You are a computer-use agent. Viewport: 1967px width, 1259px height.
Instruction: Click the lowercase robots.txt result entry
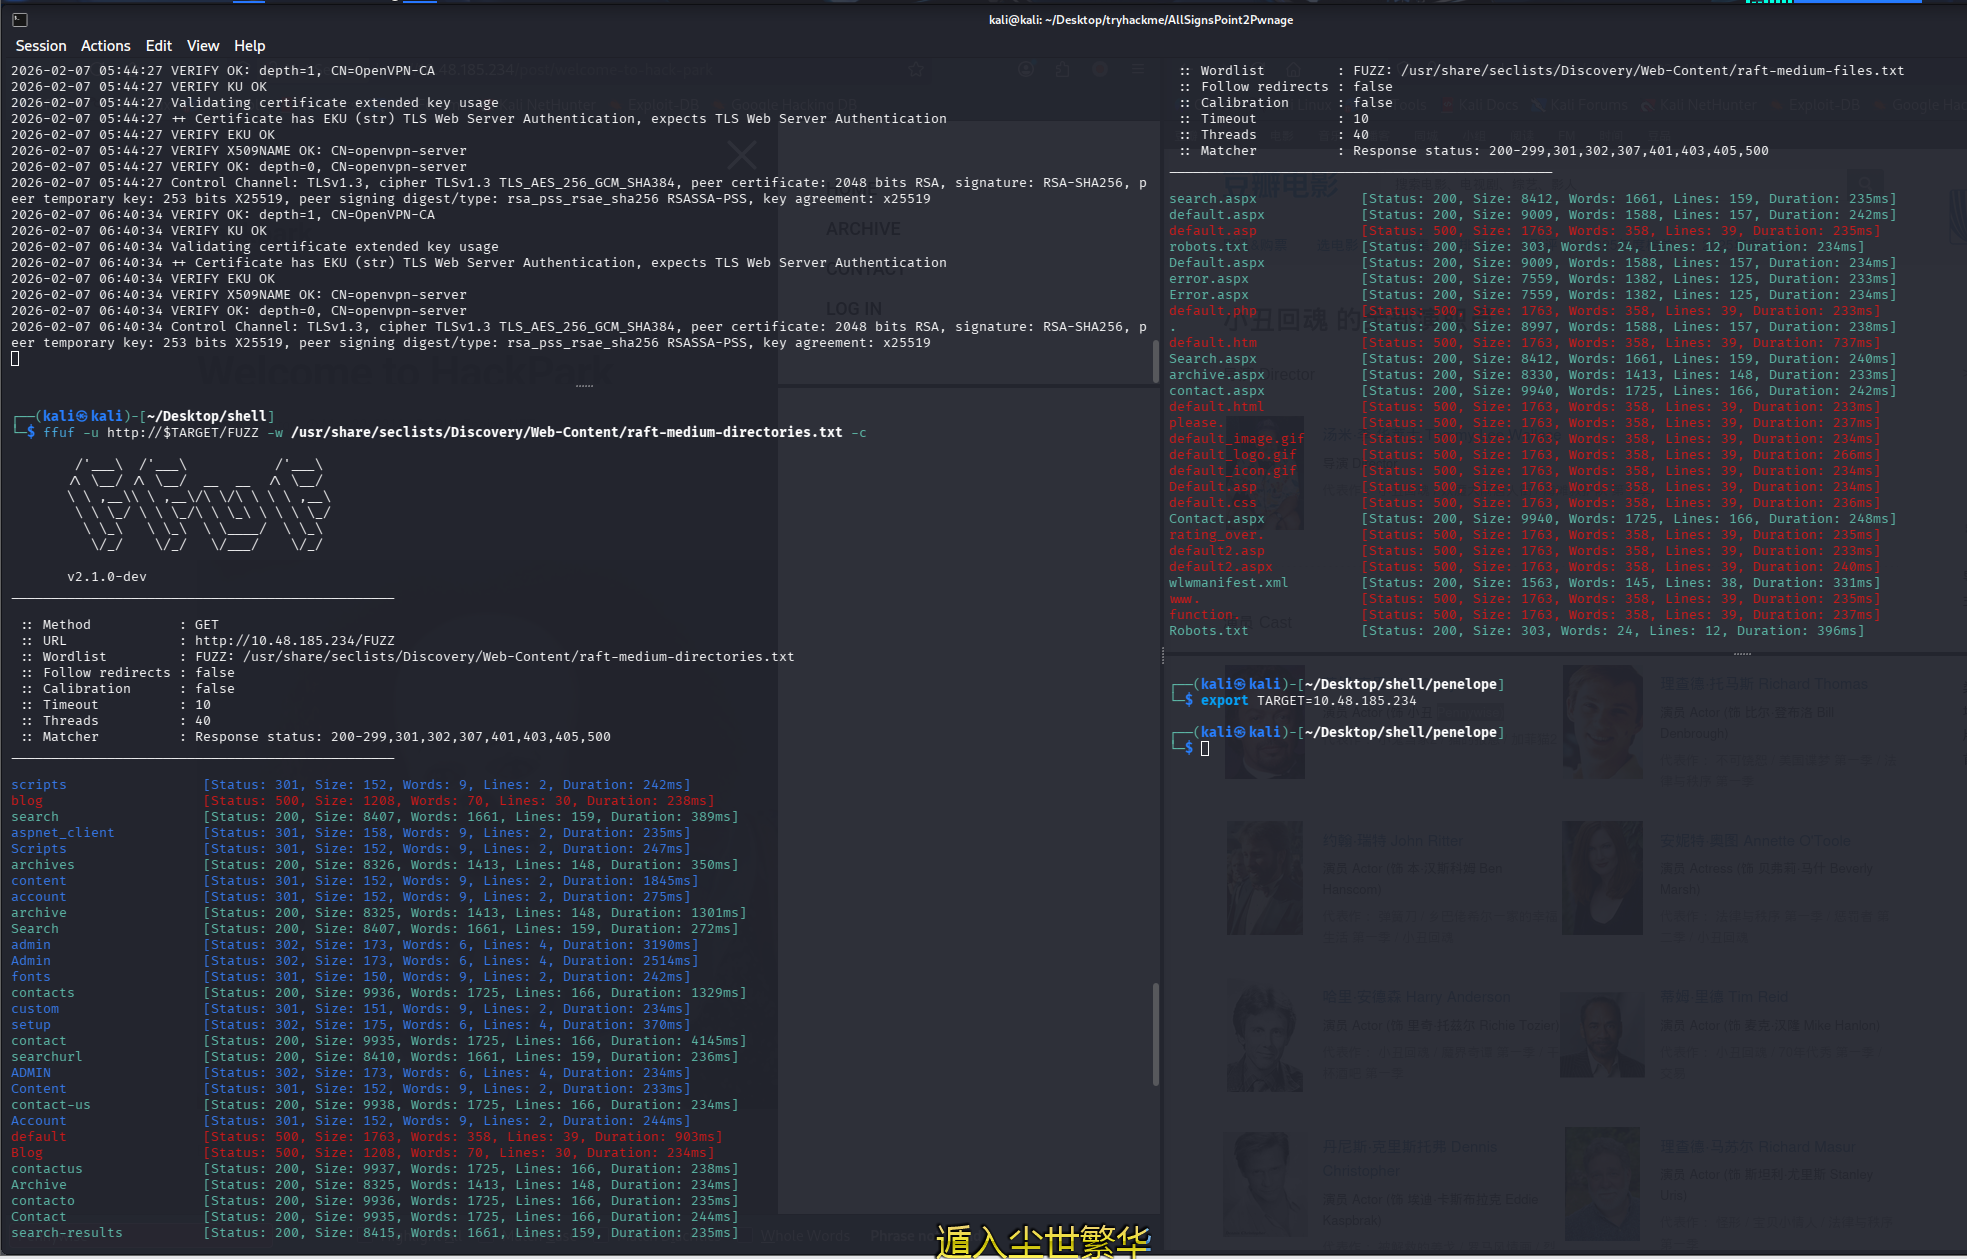[x=1208, y=247]
